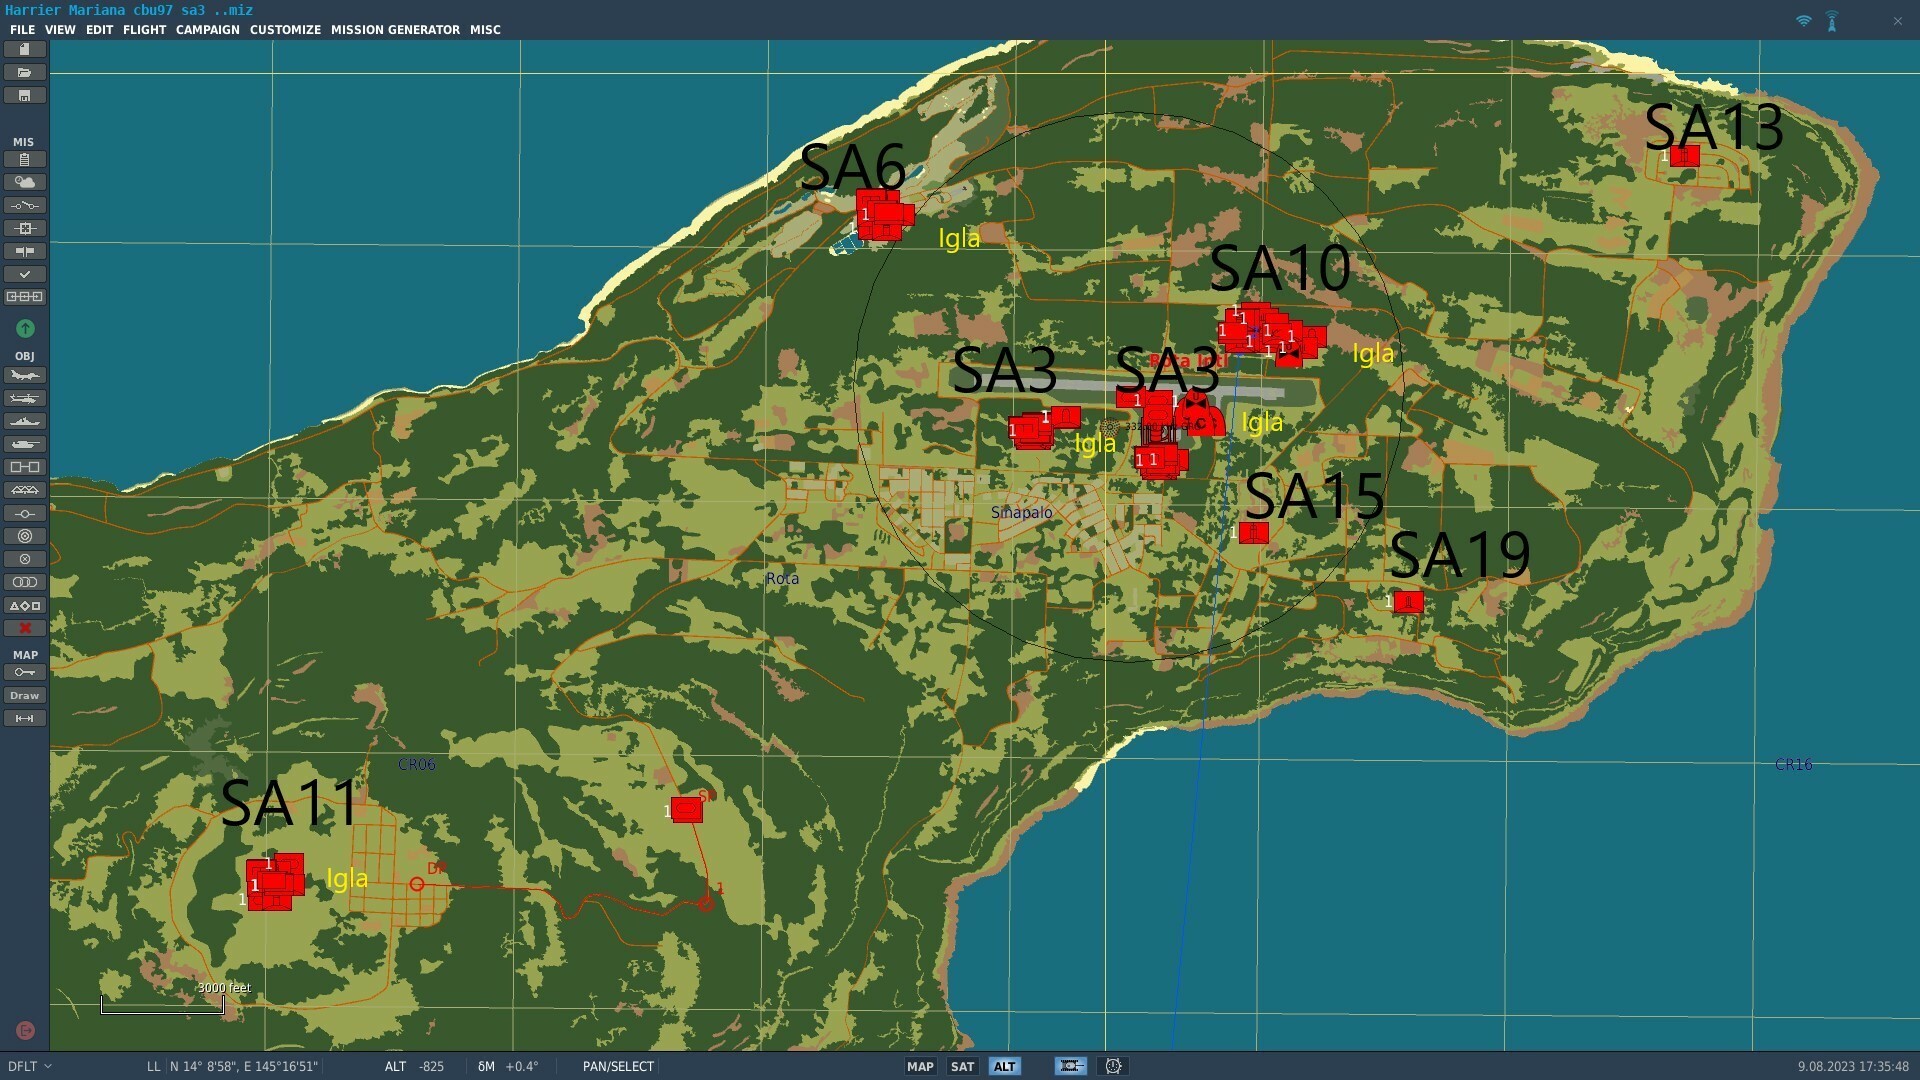Open the MISSION GENERATOR menu
The image size is (1920, 1080).
click(x=395, y=30)
